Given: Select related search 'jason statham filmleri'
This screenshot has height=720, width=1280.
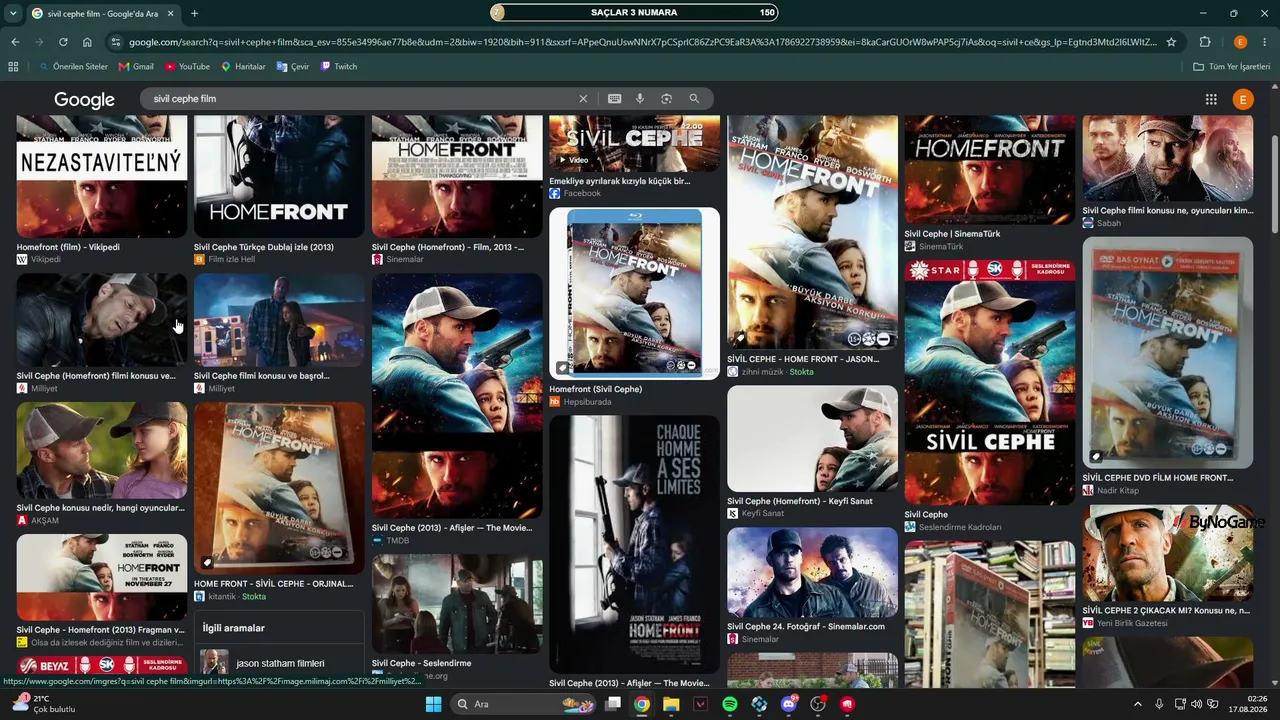Looking at the screenshot, I should click(279, 663).
